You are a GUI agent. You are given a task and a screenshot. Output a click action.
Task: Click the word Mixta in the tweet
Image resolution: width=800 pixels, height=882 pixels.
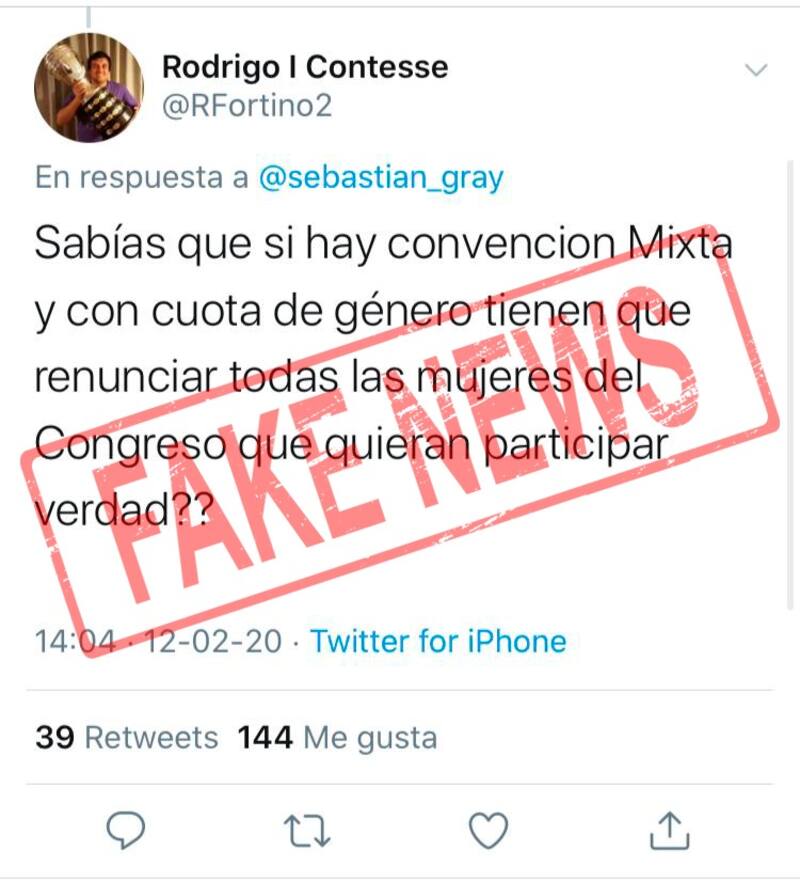680,242
